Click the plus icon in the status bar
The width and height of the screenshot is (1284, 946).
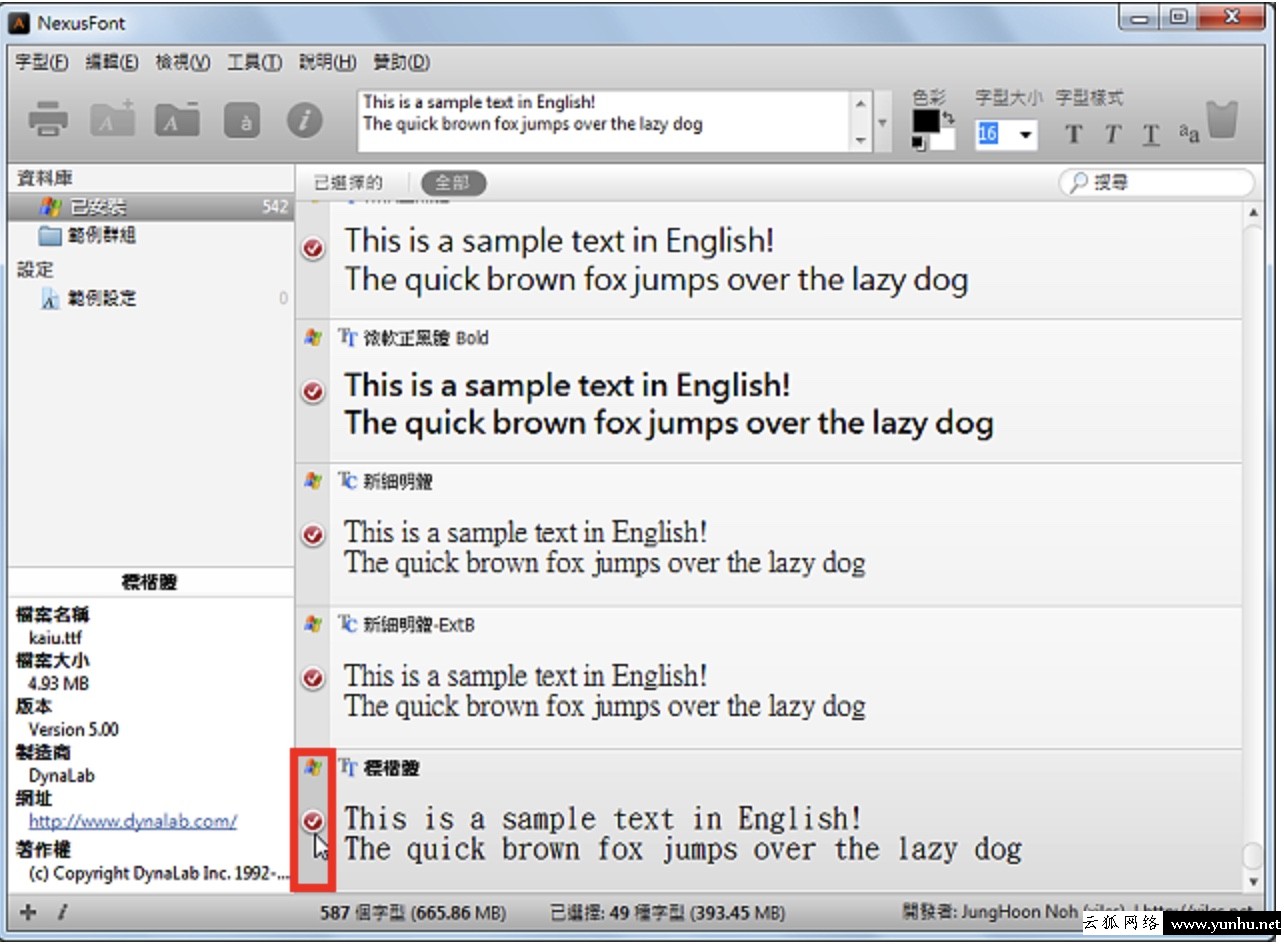(28, 912)
